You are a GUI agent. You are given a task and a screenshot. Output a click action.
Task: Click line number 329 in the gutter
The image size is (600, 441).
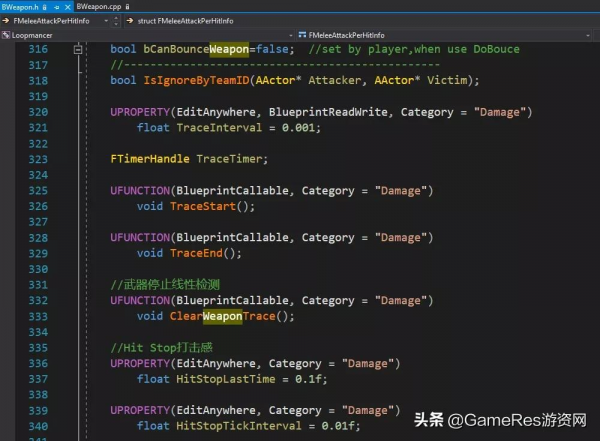(x=38, y=253)
